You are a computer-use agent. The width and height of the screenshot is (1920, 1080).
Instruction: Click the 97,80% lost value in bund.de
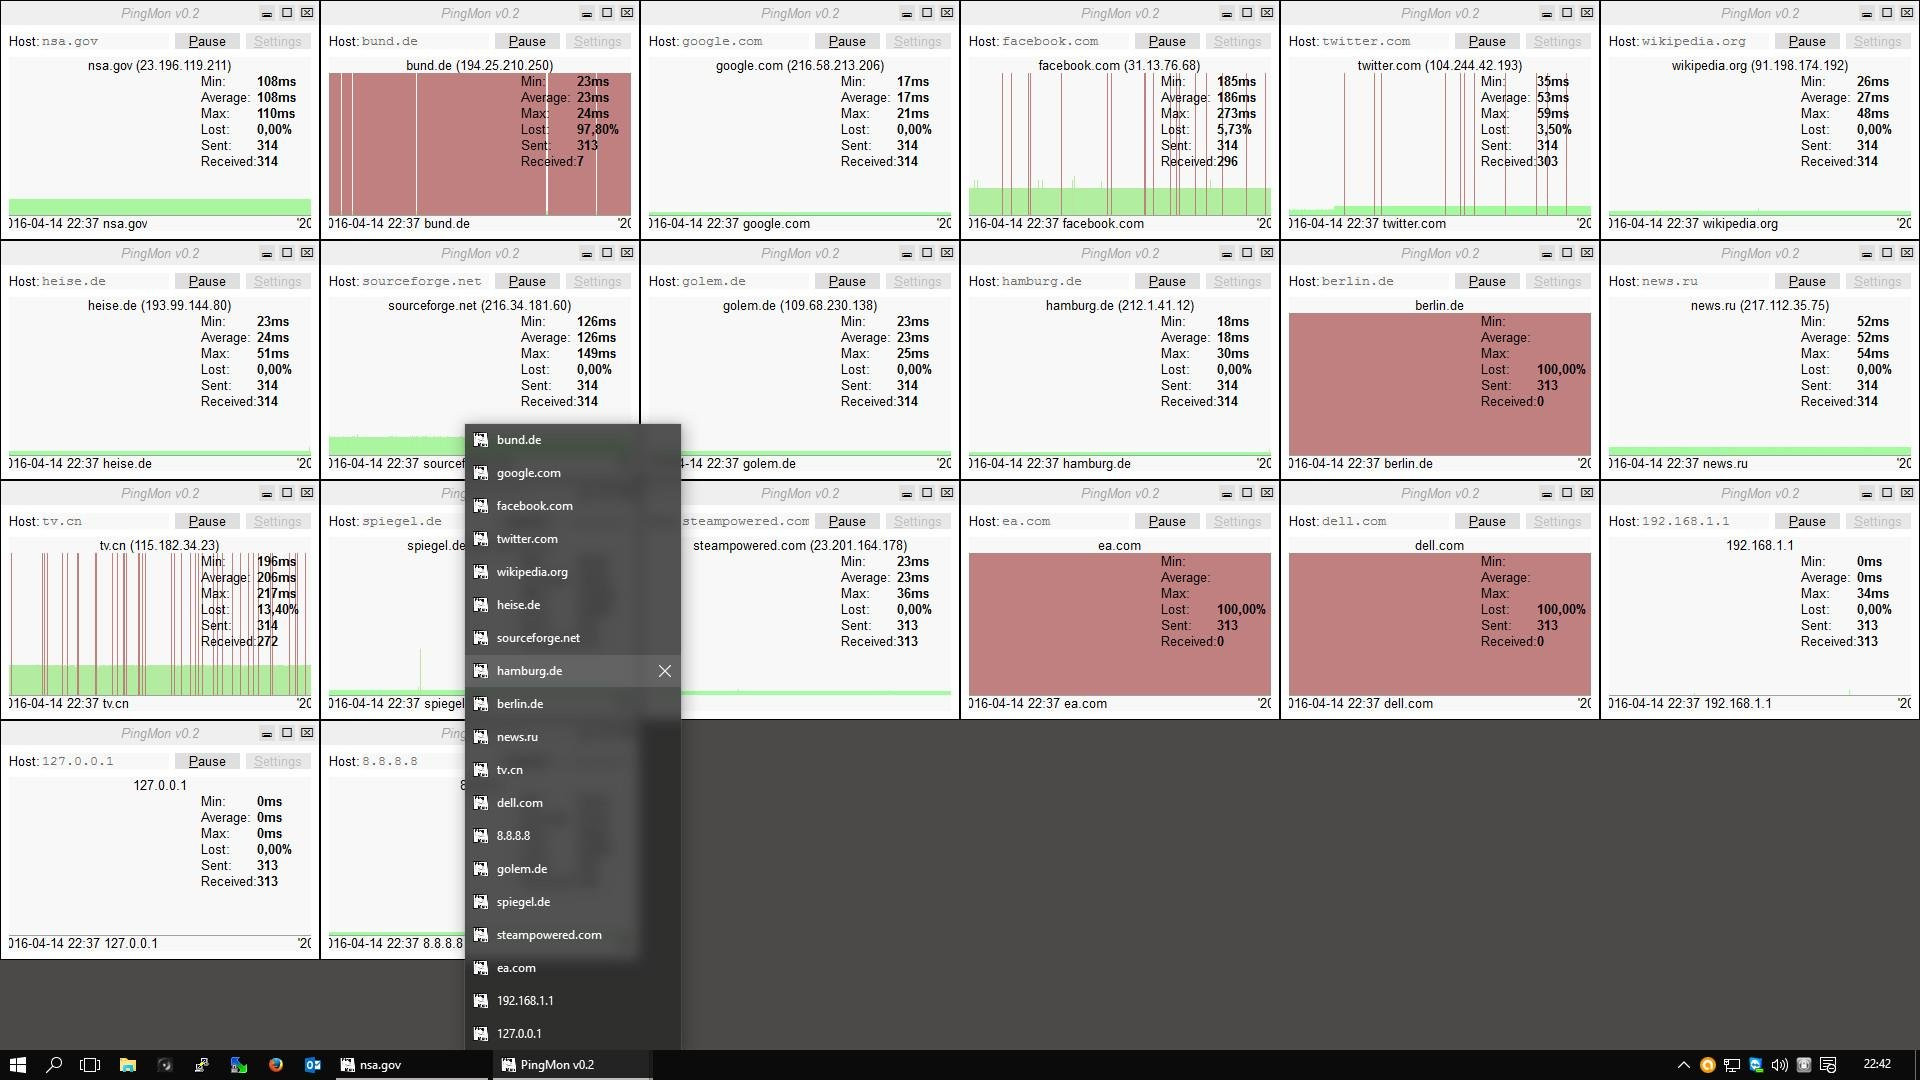(x=598, y=130)
